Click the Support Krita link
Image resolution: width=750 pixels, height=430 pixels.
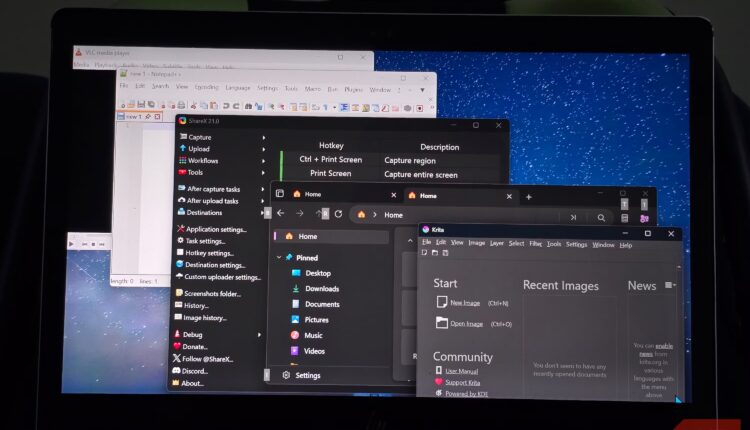coord(463,383)
